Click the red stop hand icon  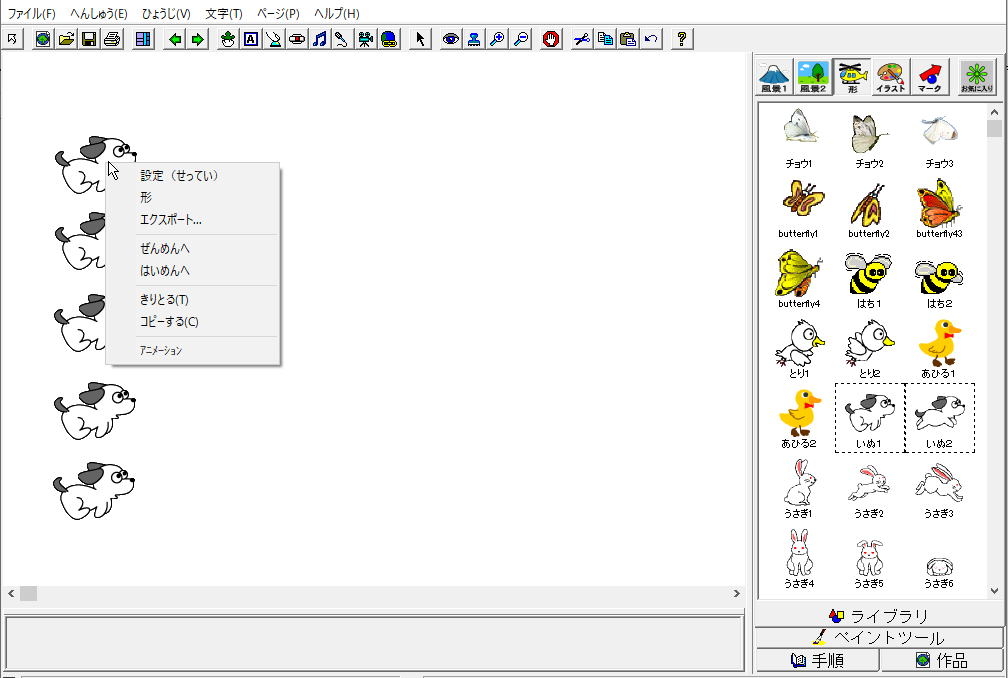click(550, 39)
